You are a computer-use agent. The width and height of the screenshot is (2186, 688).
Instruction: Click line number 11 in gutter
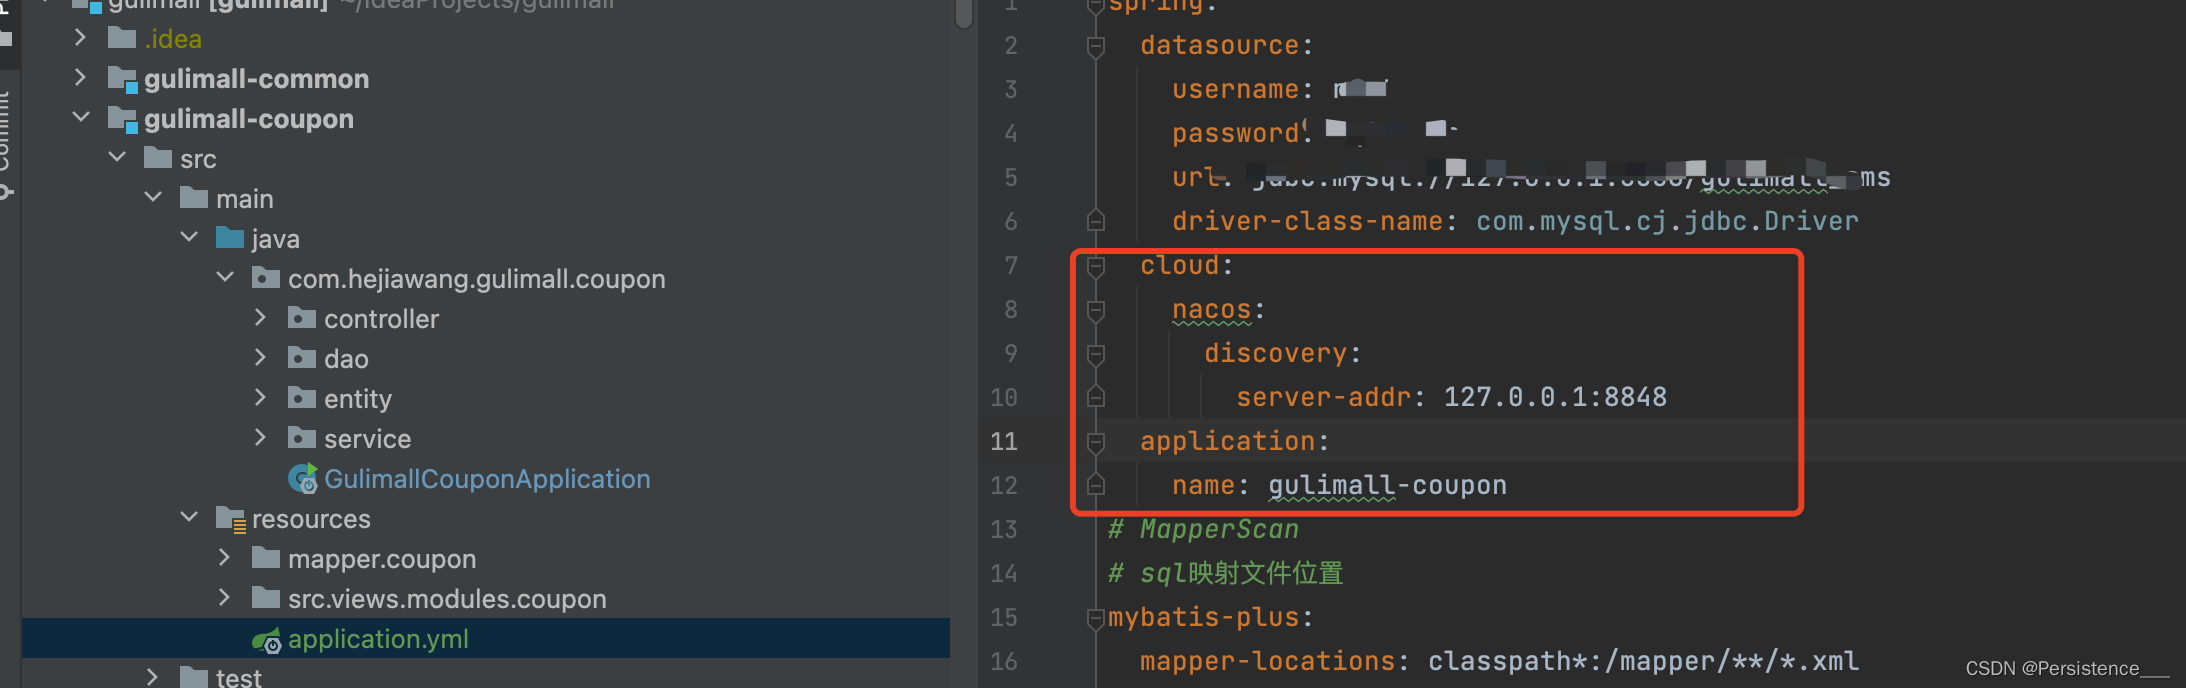1004,441
